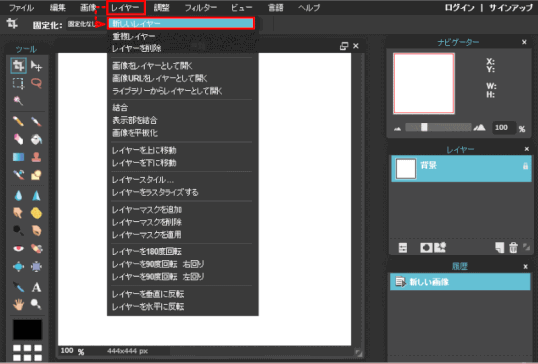Select the Burn hand tool

[36, 231]
